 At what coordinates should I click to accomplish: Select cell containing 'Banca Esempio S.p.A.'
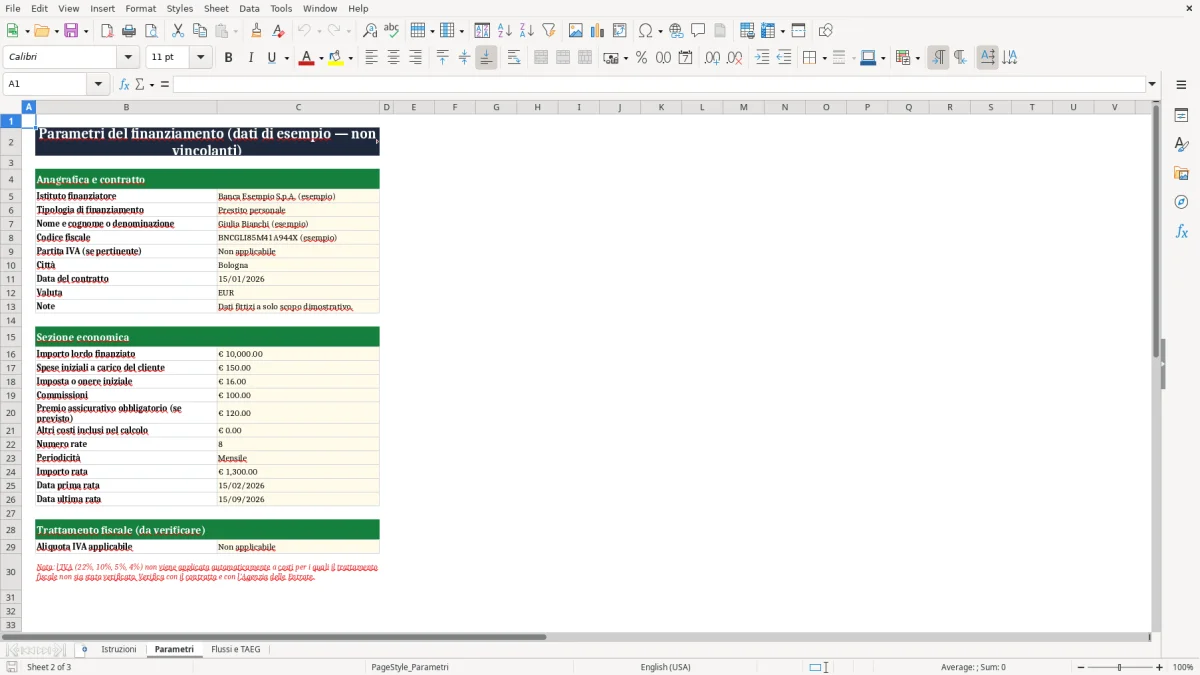298,196
